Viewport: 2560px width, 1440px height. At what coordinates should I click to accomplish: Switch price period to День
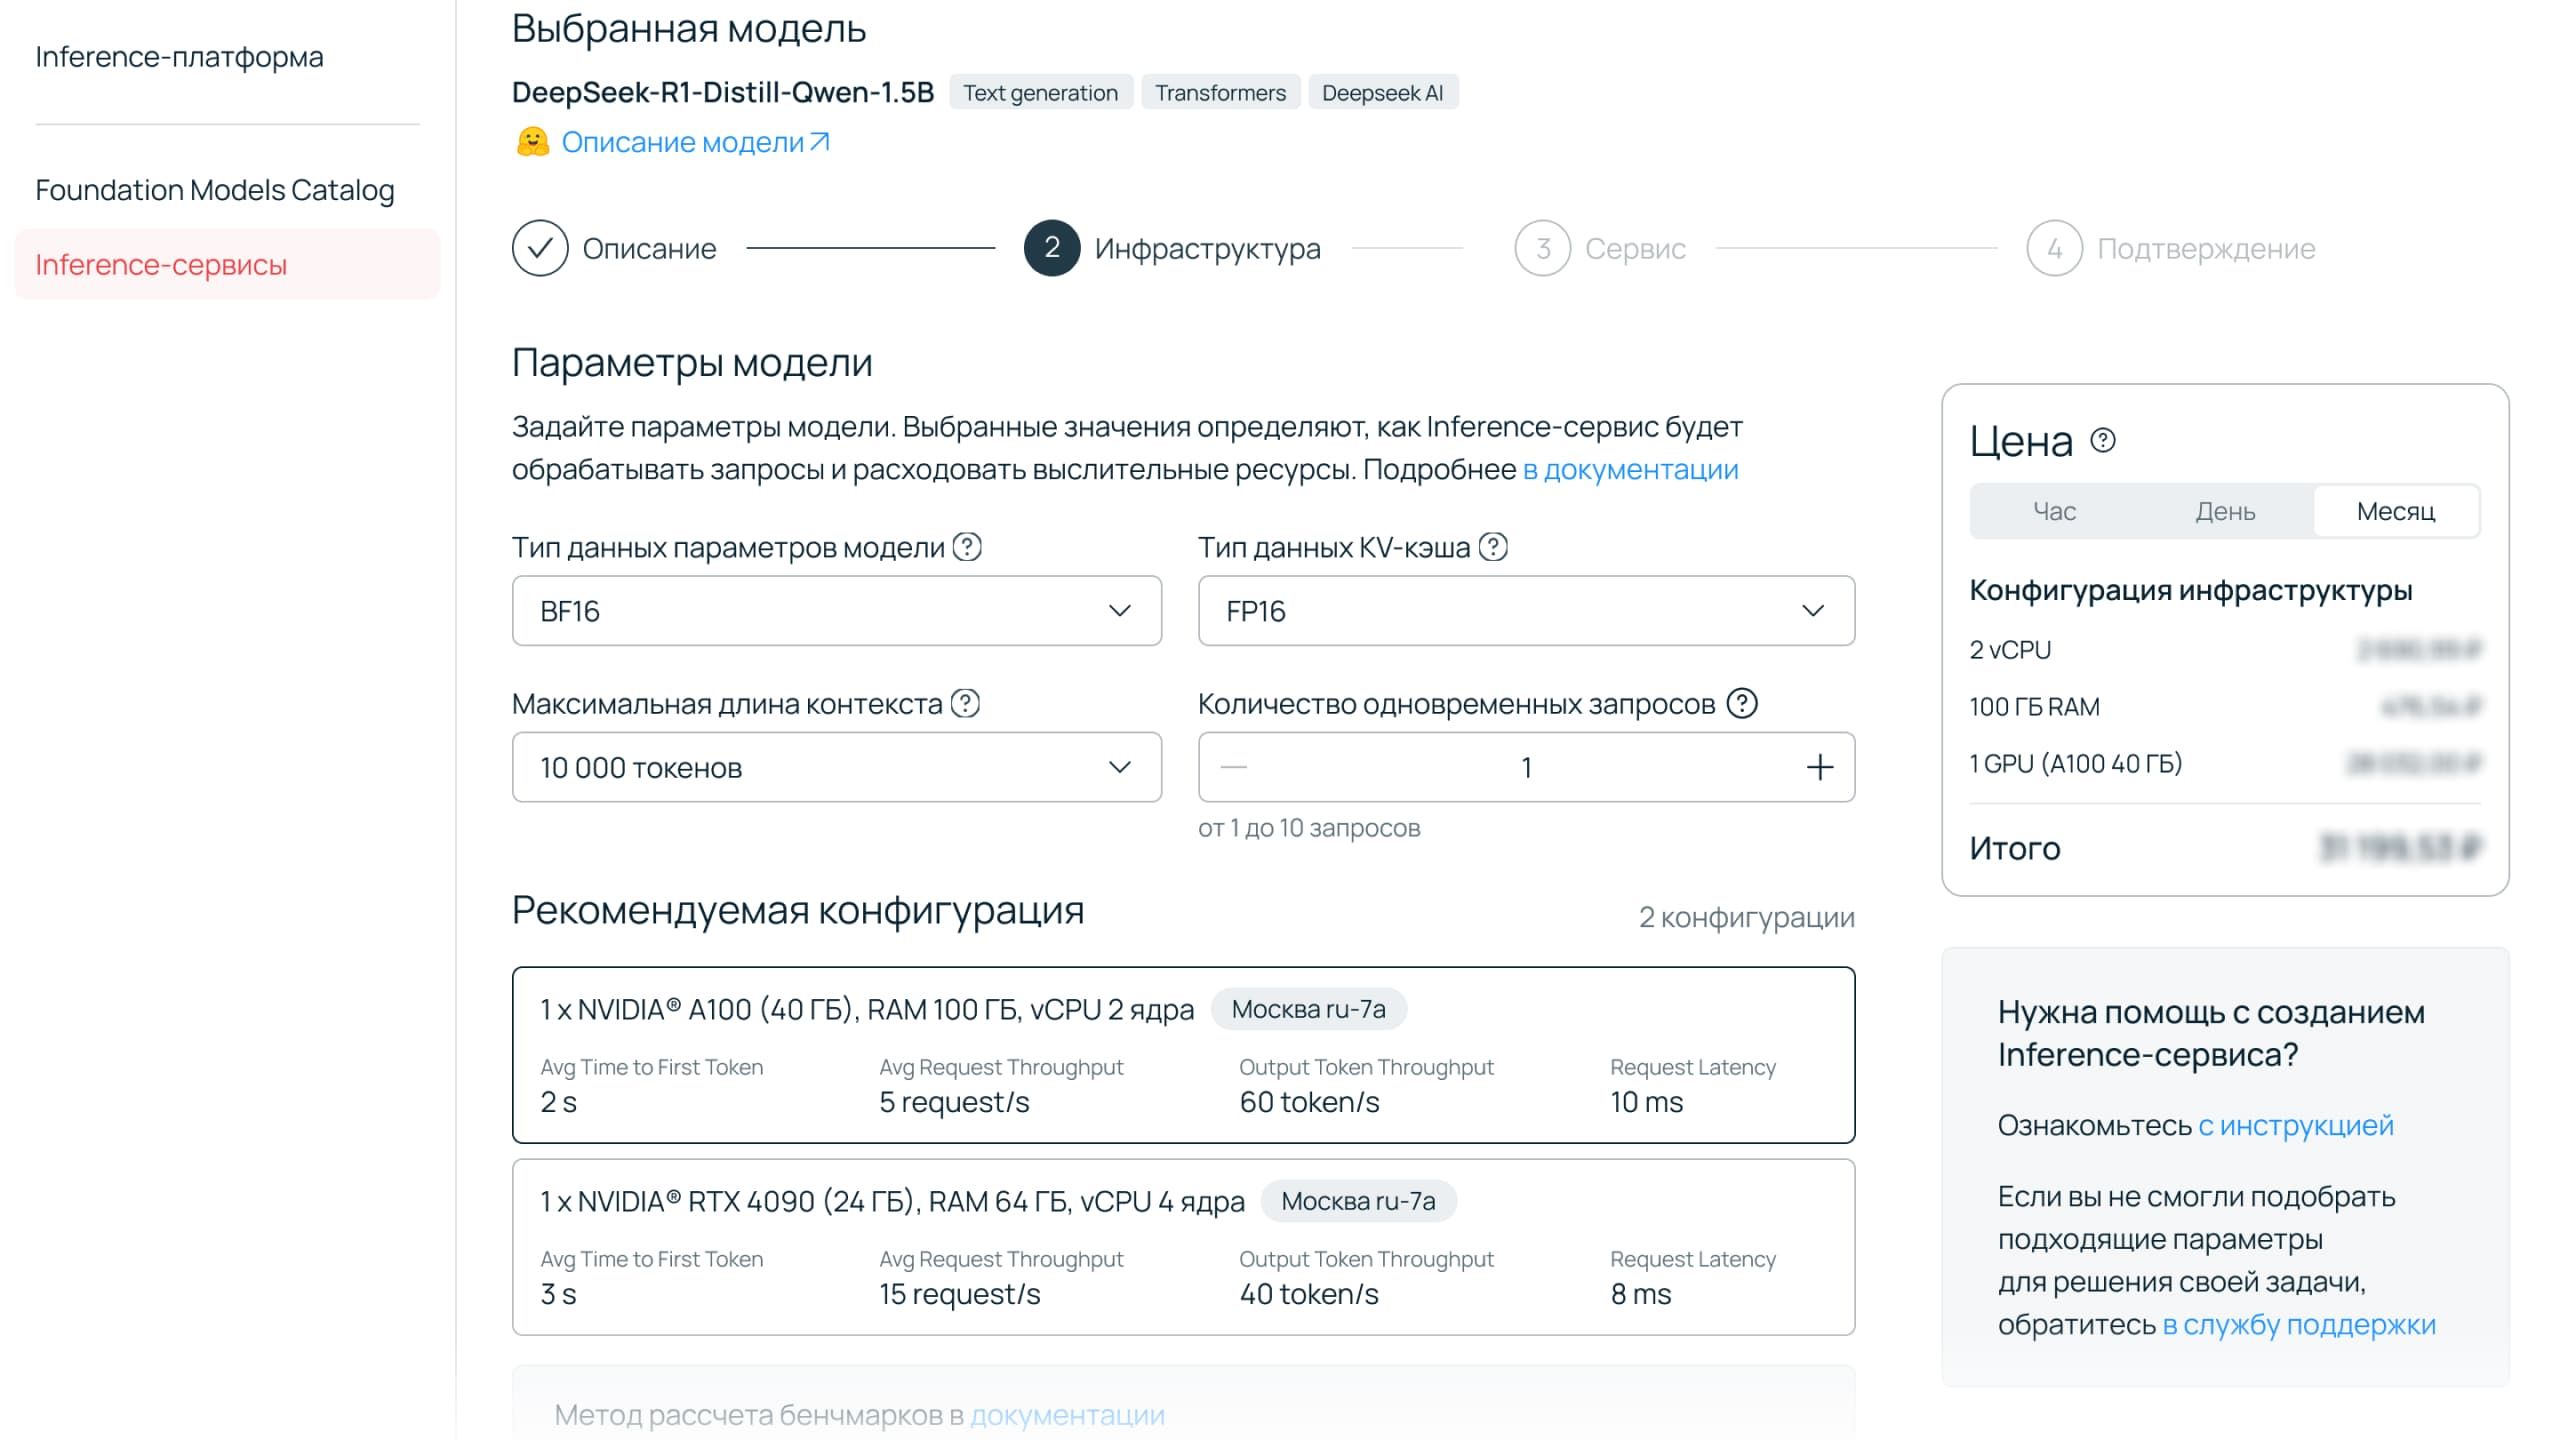[2225, 511]
